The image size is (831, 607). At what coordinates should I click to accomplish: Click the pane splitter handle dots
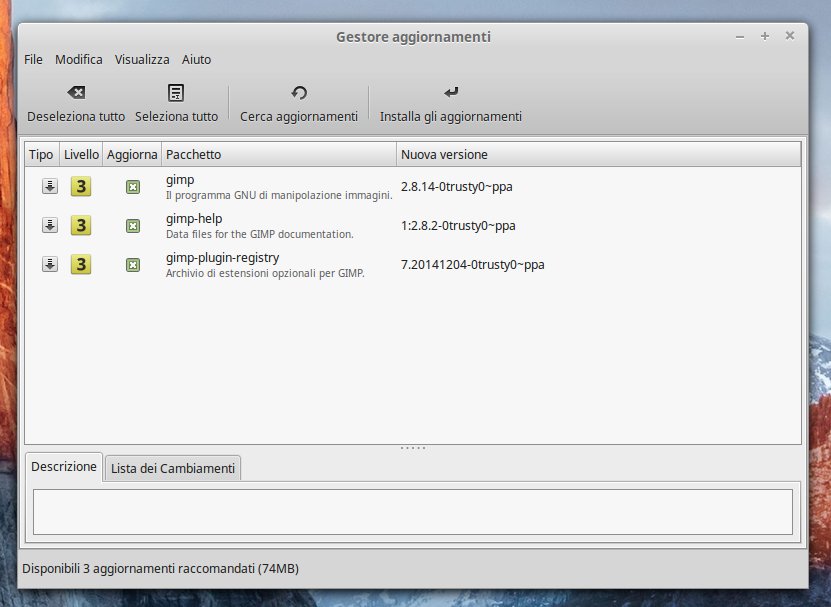pos(413,448)
